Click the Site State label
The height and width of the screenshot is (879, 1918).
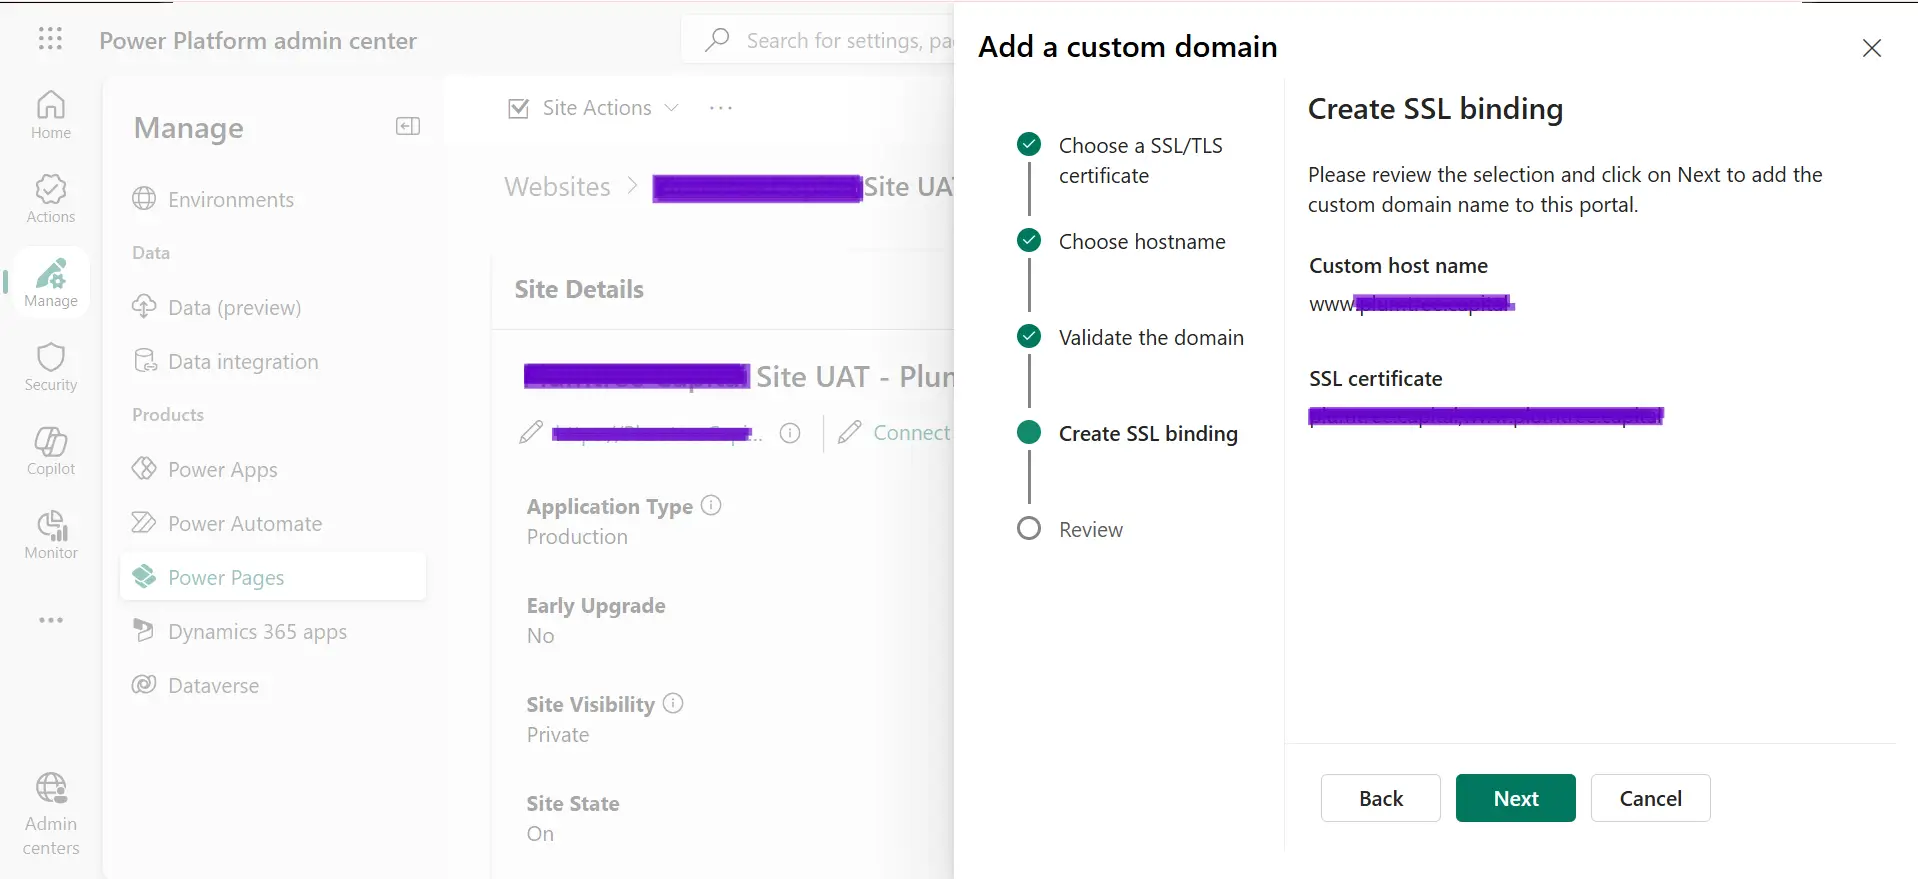573,804
